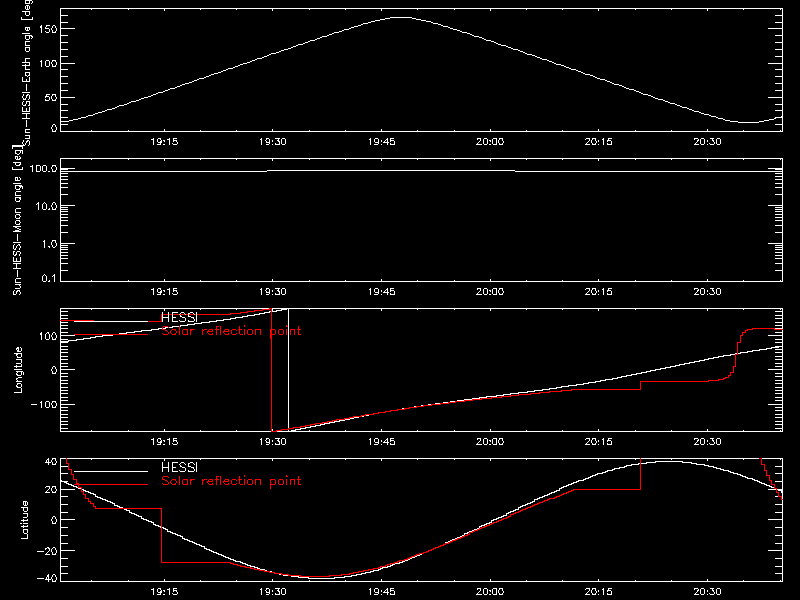Image resolution: width=800 pixels, height=600 pixels.
Task: Click the 20:30 label under Moon angle plot
Action: 707,291
